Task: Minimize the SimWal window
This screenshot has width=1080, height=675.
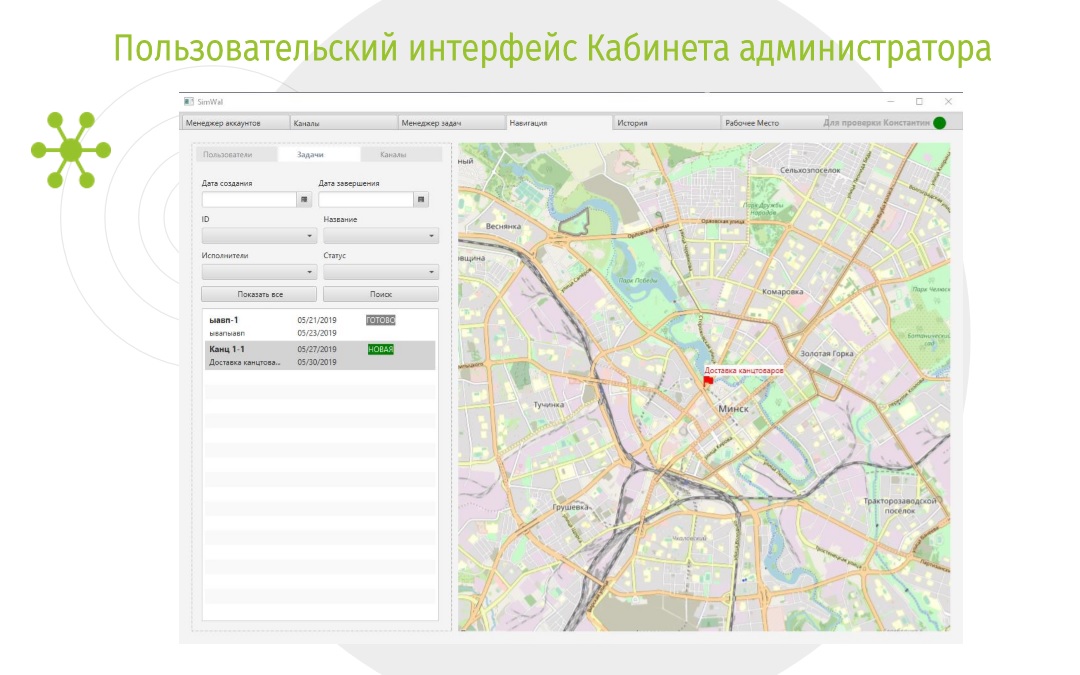Action: [891, 101]
